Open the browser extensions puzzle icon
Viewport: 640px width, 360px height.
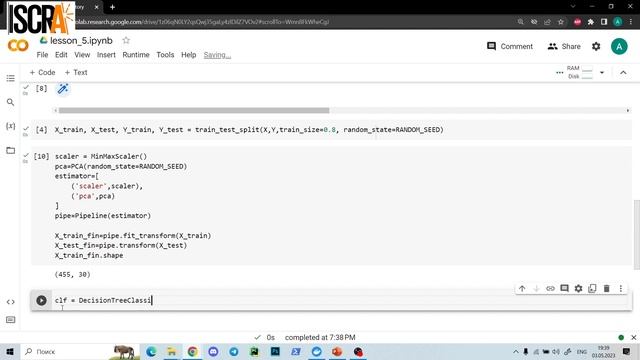tap(590, 22)
